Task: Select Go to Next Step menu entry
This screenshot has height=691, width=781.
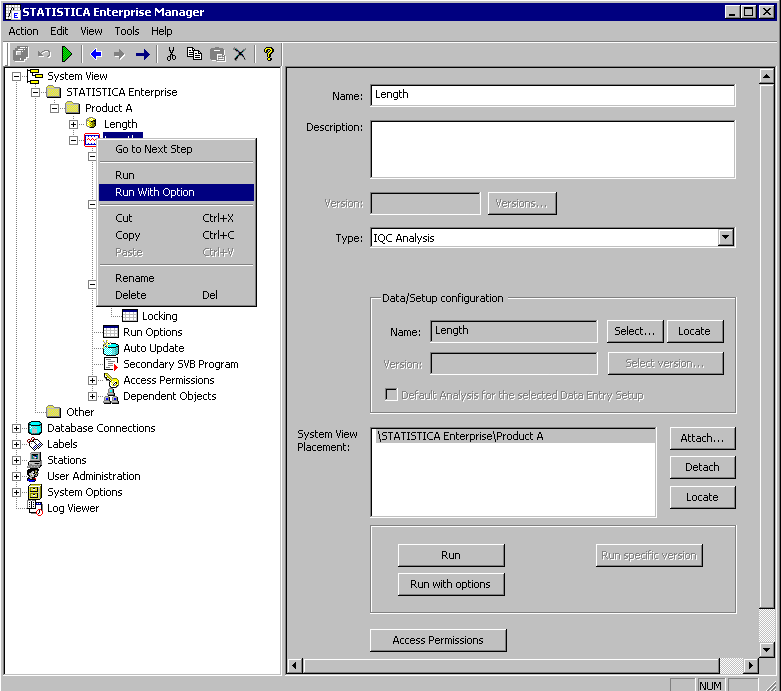Action: click(154, 149)
